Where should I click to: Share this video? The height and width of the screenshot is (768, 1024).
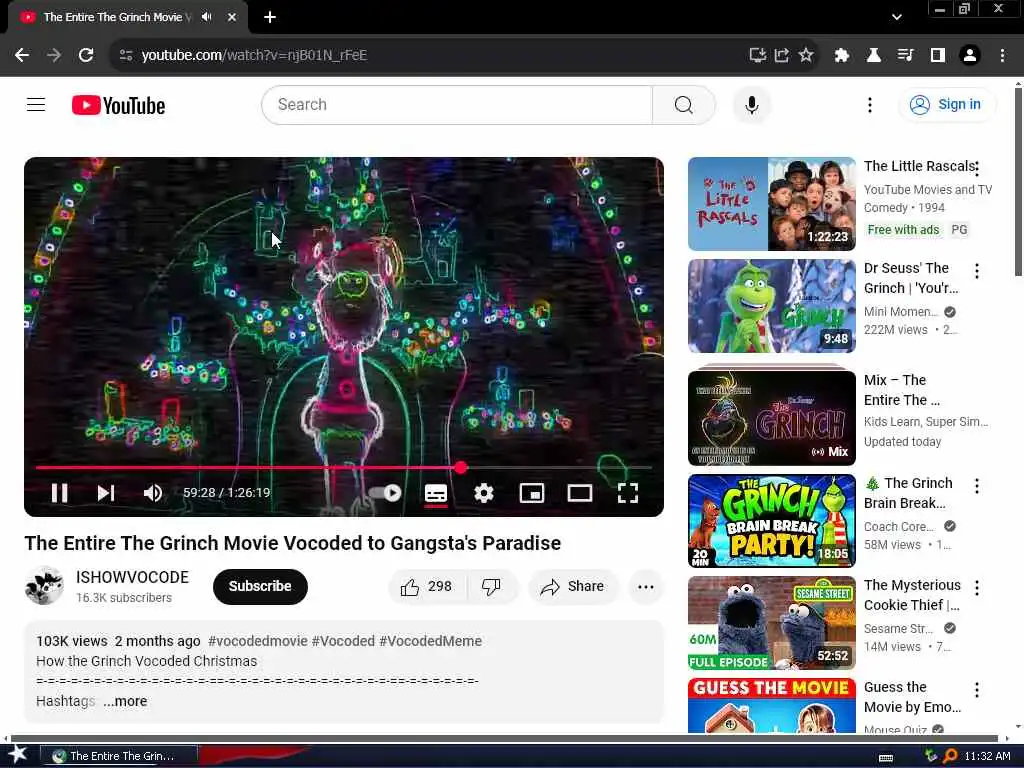572,586
